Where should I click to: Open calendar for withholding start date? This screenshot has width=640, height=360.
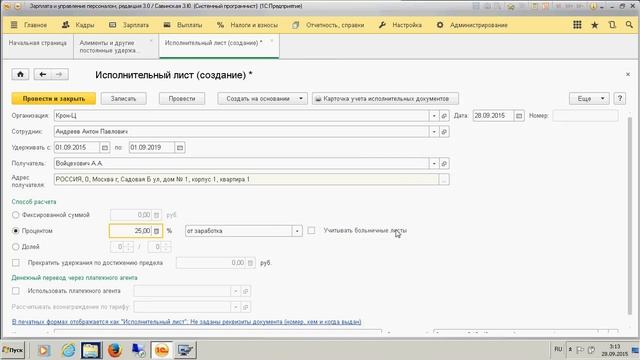tap(104, 147)
